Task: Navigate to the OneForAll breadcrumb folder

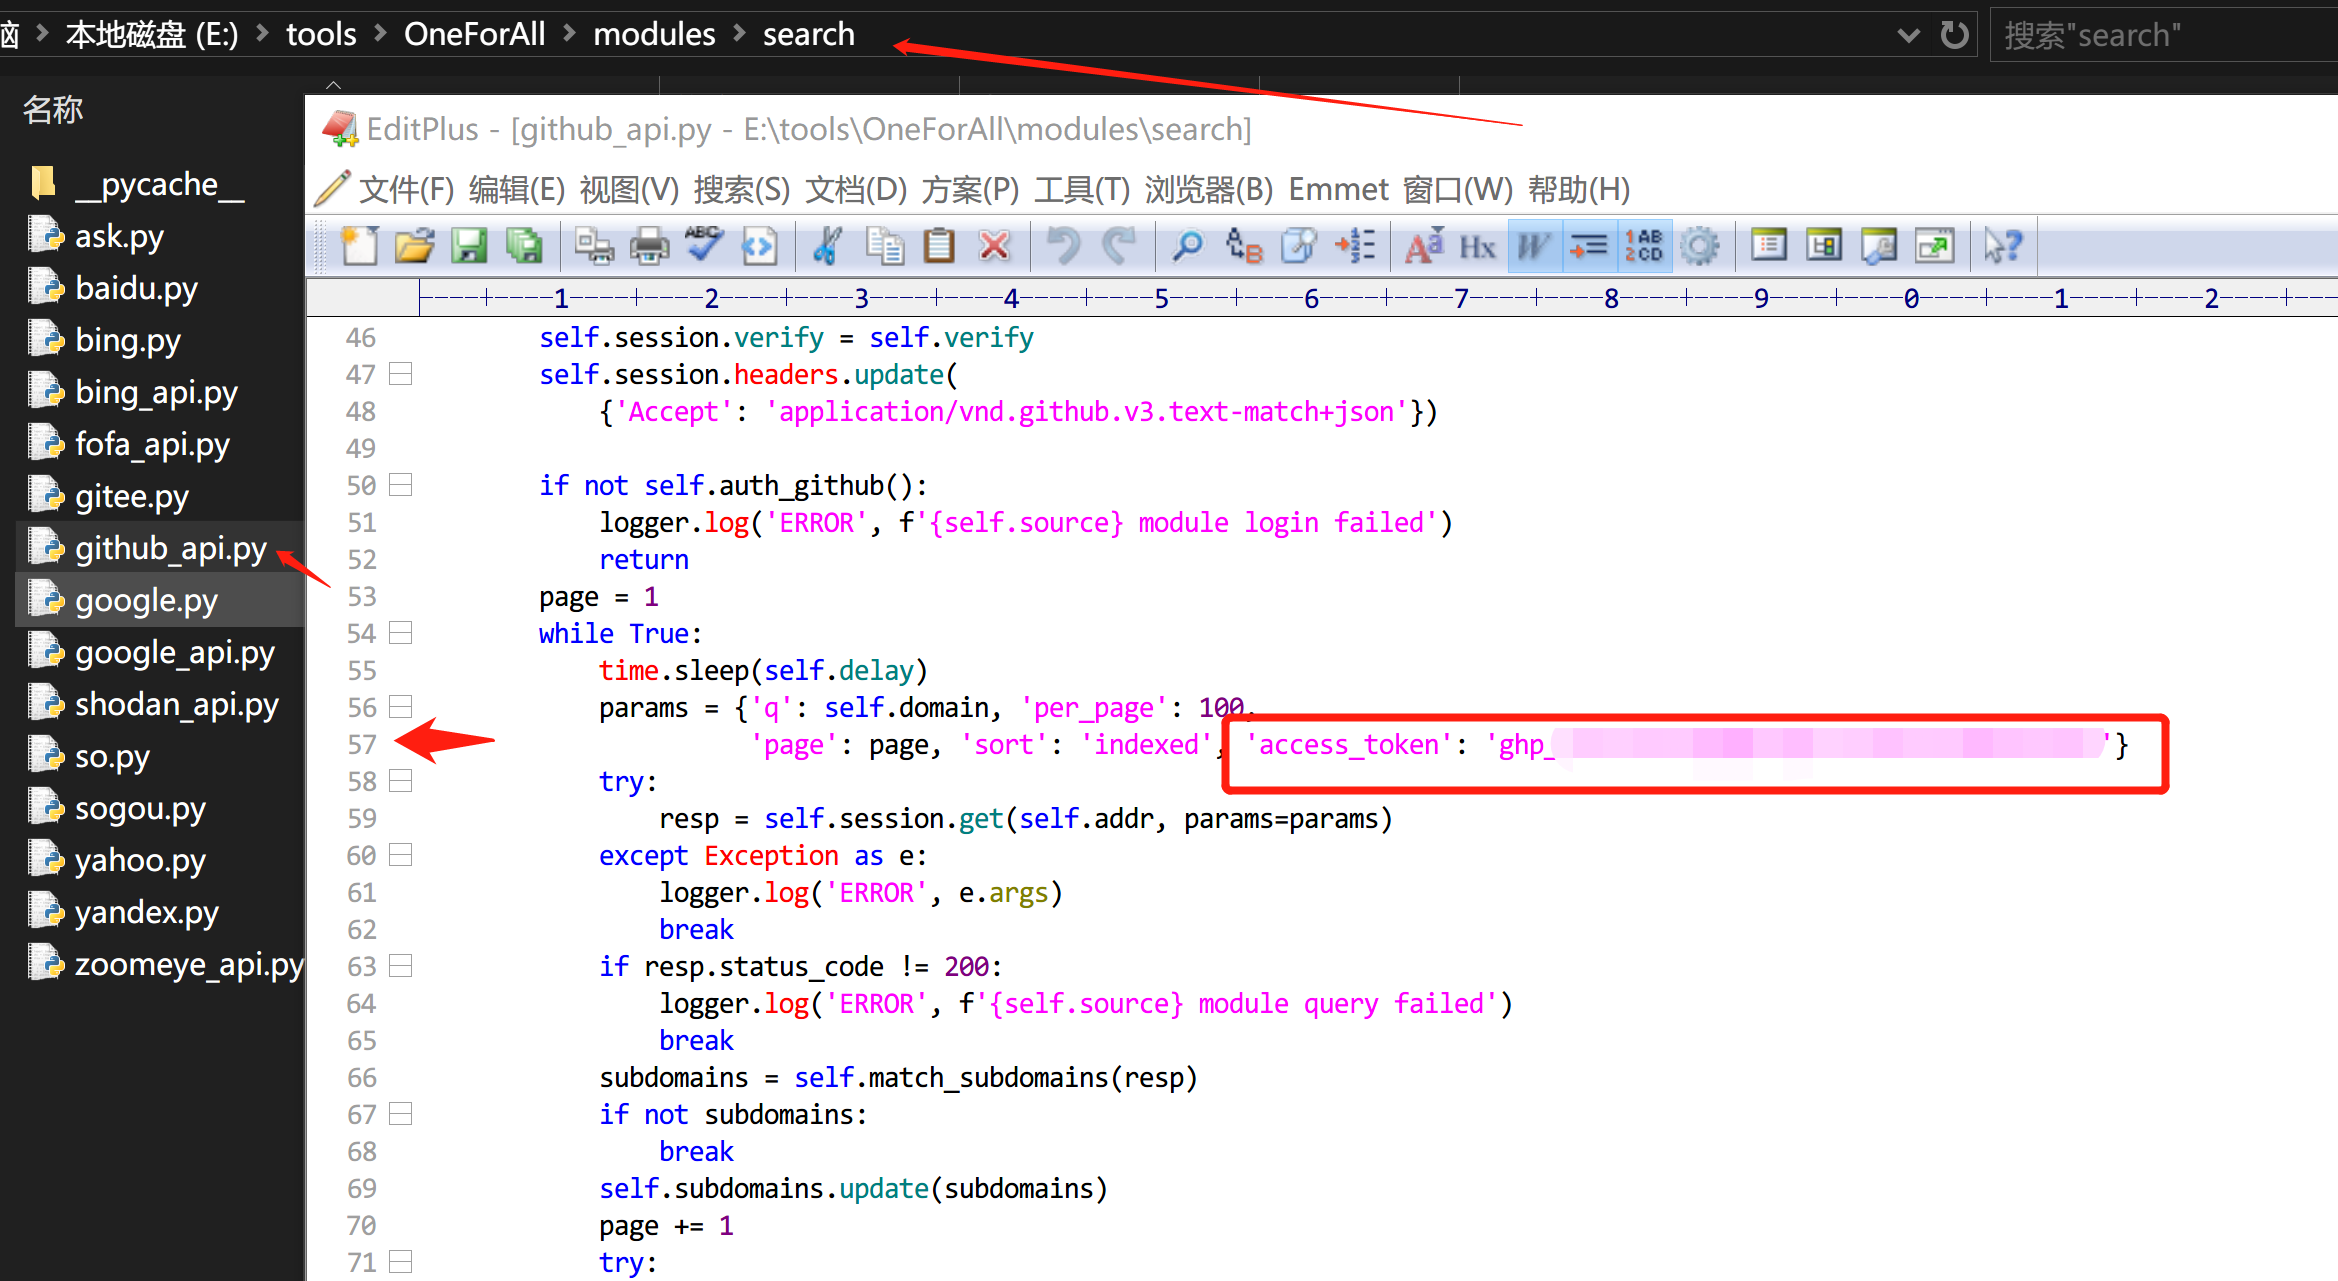Action: 474,33
